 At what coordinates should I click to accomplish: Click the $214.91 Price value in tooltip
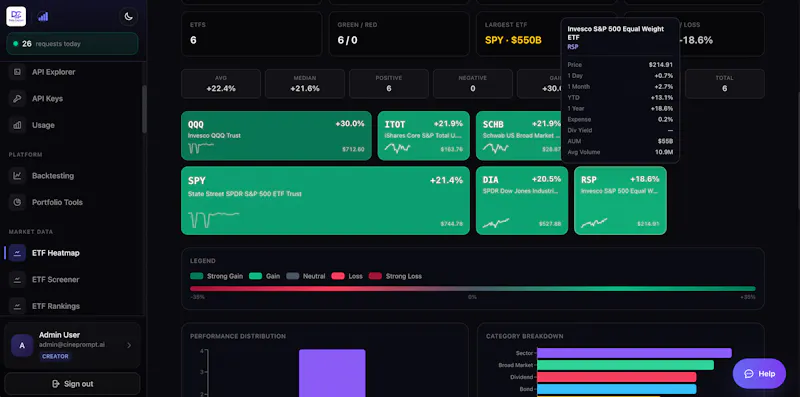coord(661,65)
